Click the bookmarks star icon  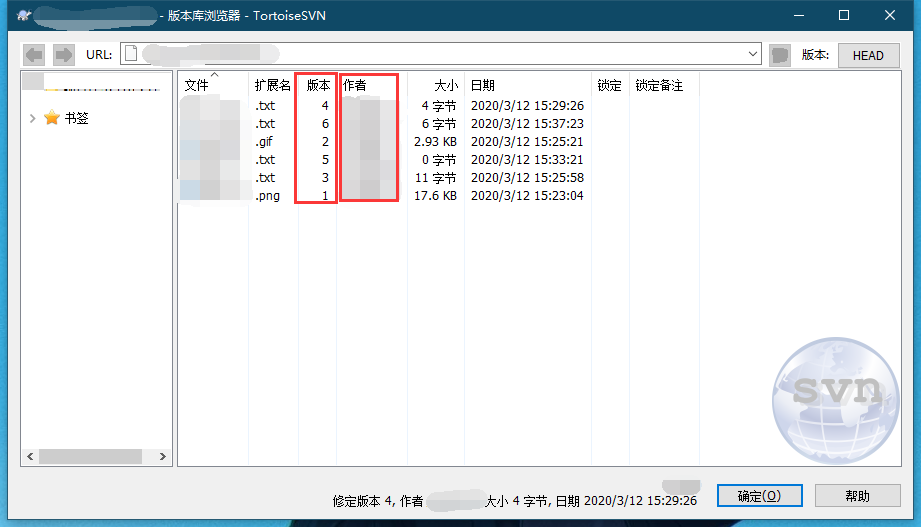52,118
